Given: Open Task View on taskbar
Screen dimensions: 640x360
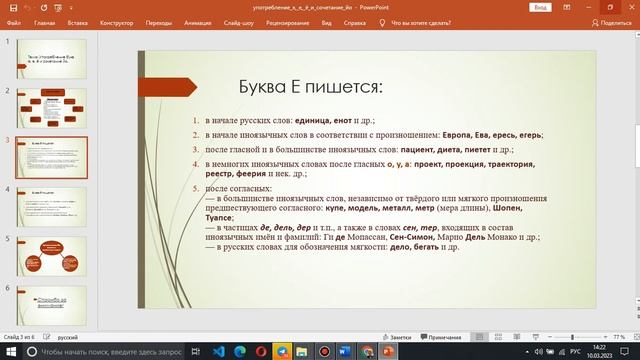Looking at the screenshot, I should (x=196, y=351).
